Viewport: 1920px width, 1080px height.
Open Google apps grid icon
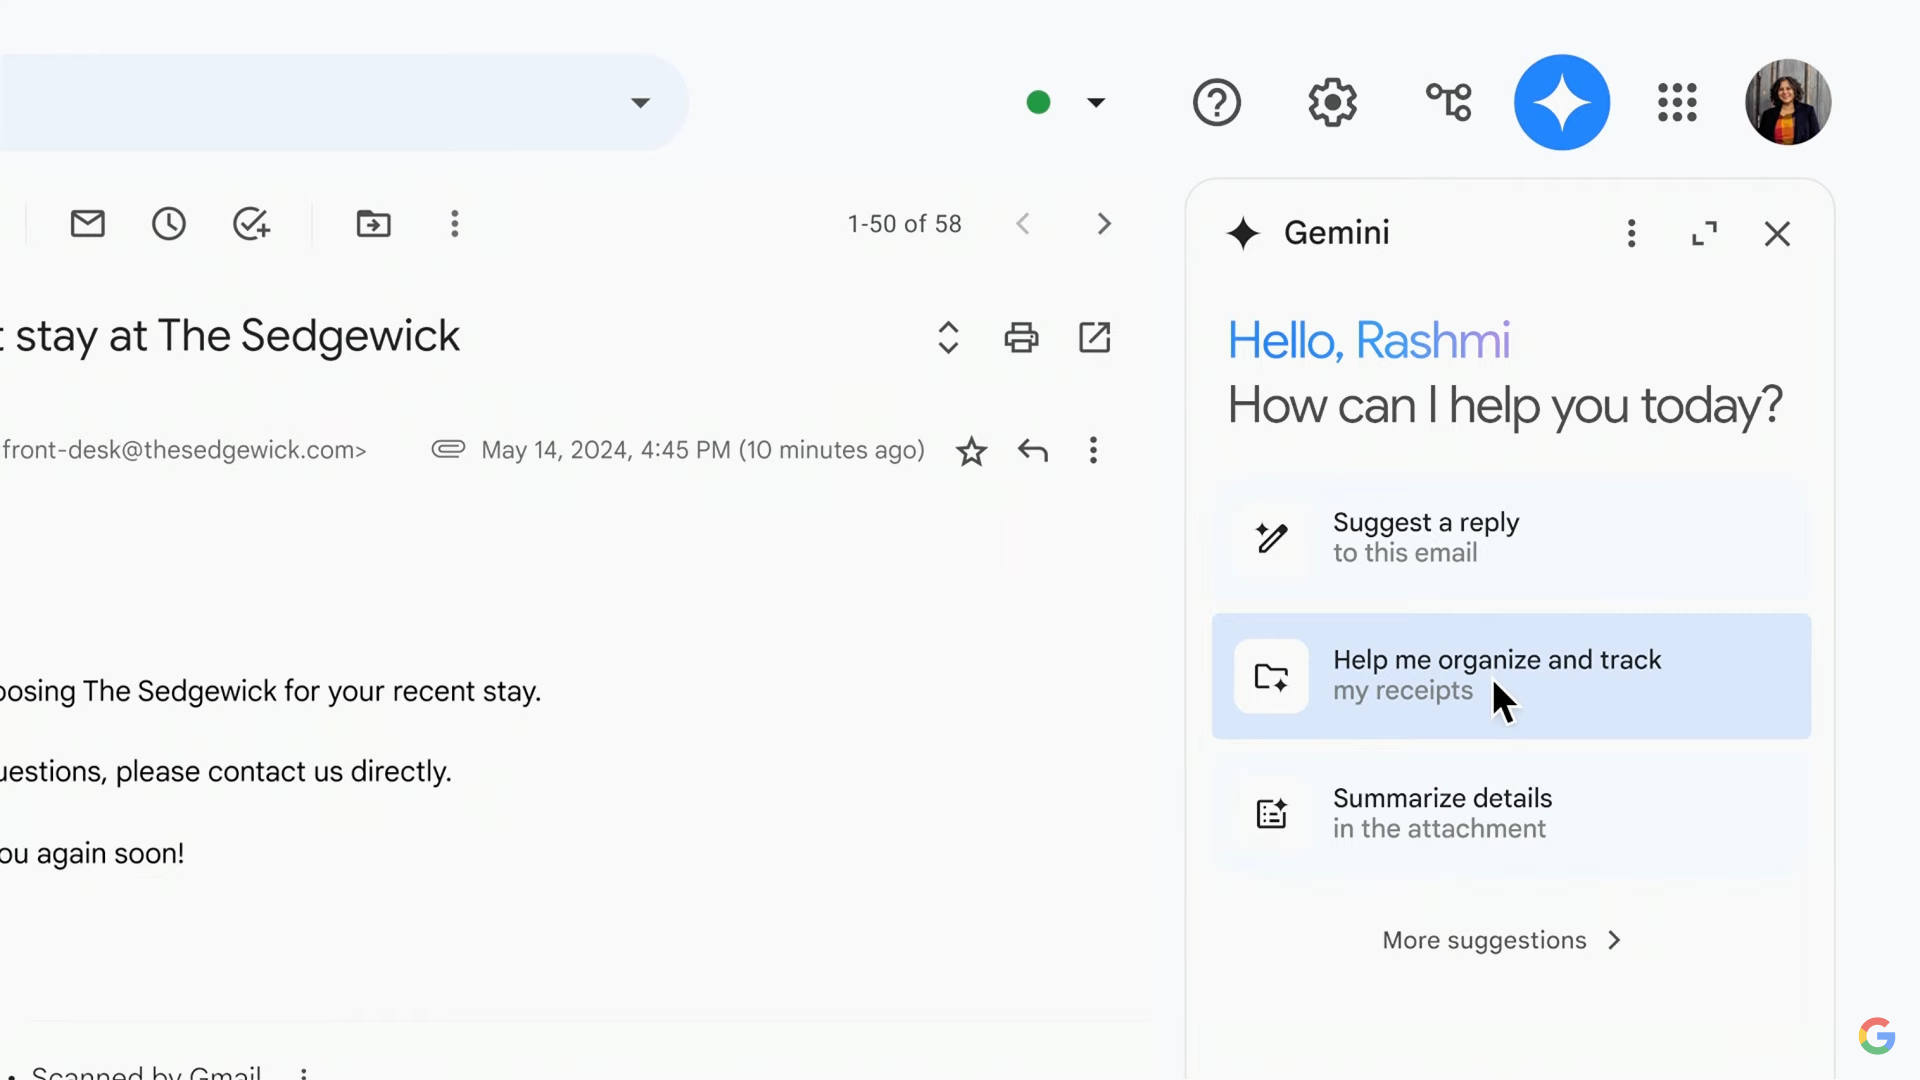tap(1676, 102)
